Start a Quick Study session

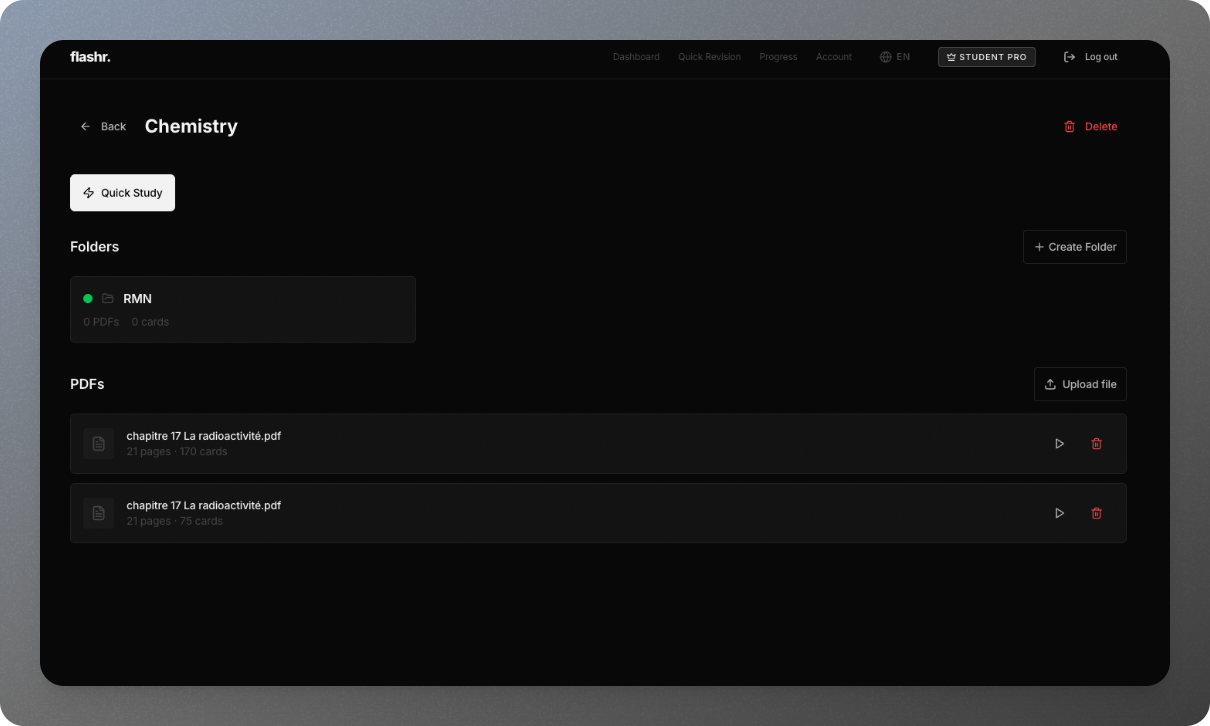click(122, 192)
